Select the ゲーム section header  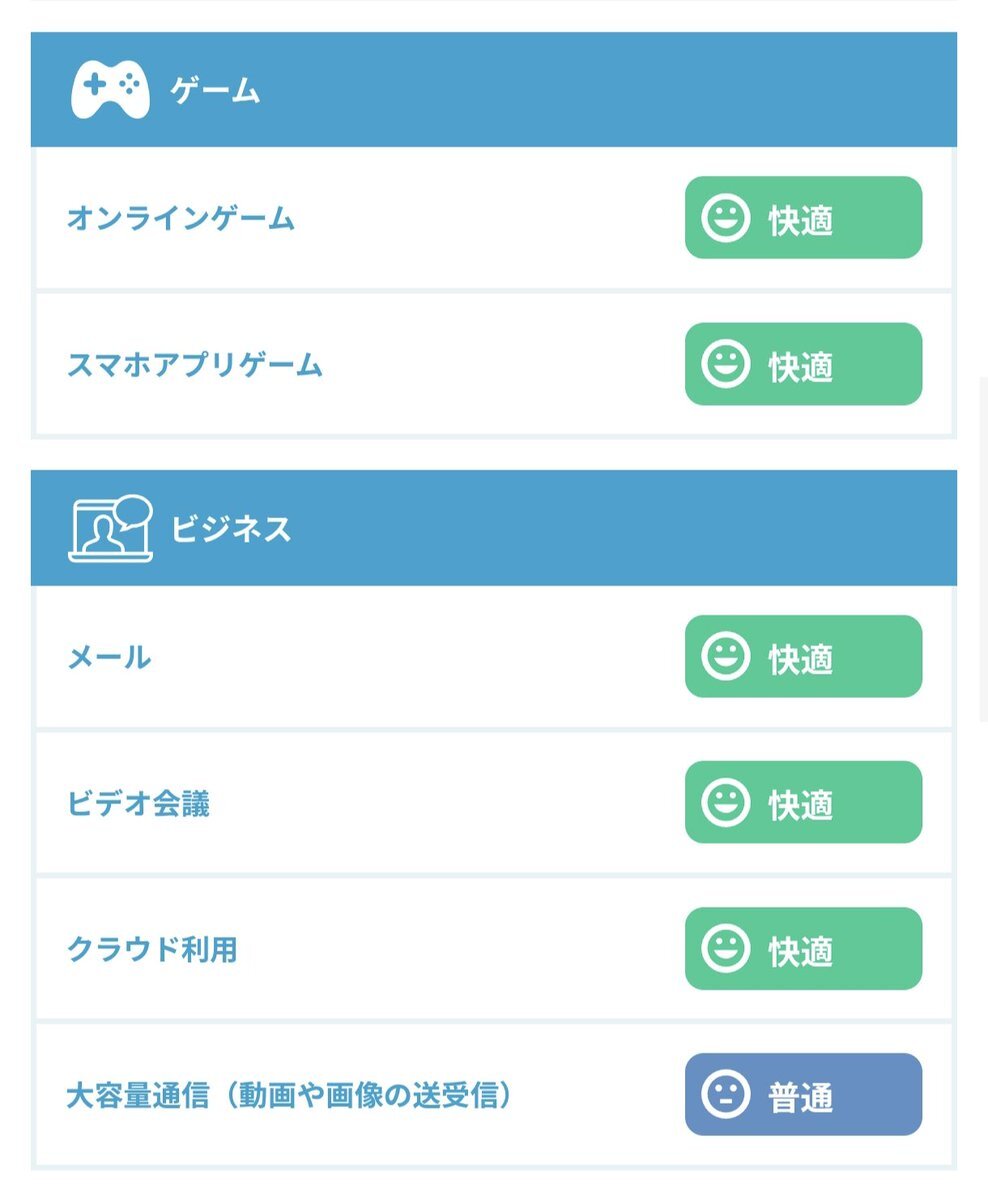[x=494, y=90]
